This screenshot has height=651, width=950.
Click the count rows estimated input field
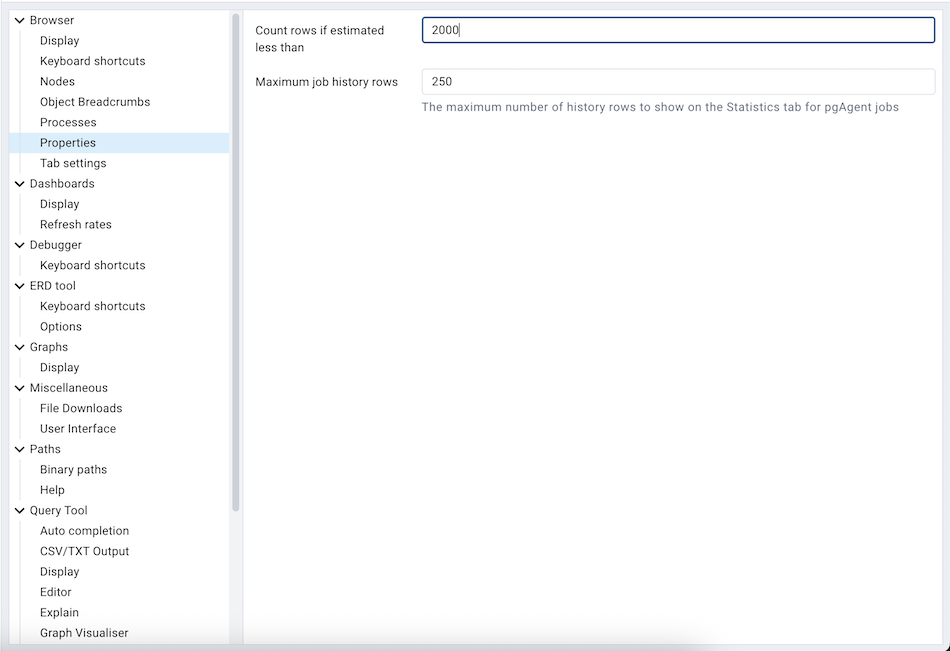pyautogui.click(x=677, y=30)
